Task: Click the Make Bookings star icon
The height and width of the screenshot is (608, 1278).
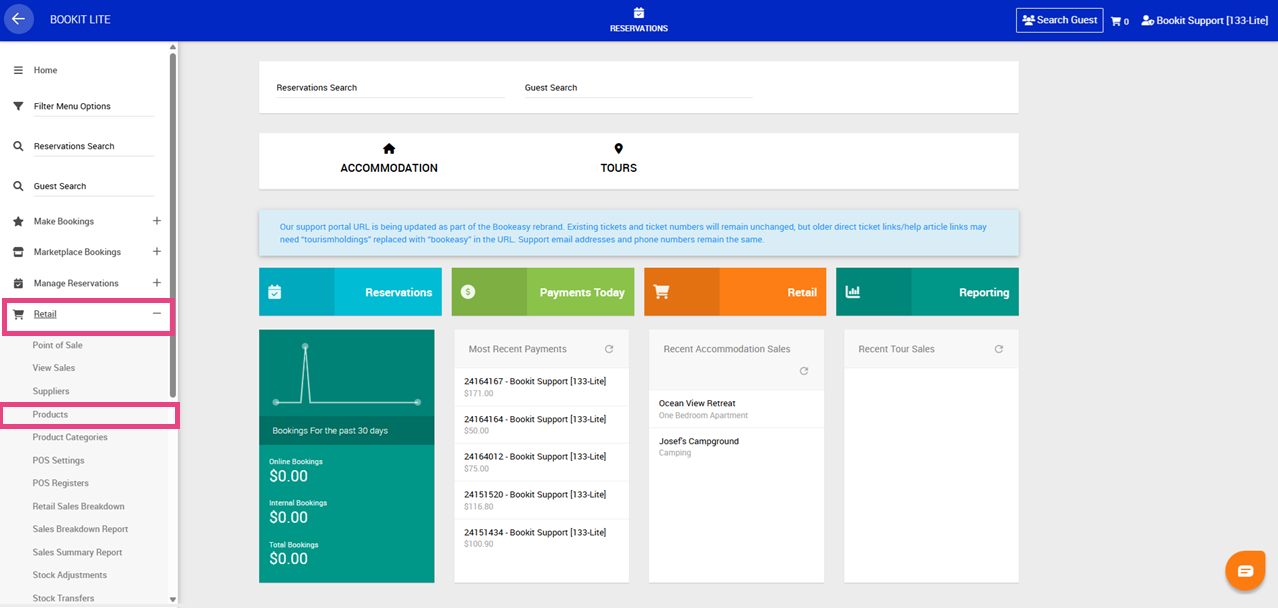Action: tap(18, 221)
